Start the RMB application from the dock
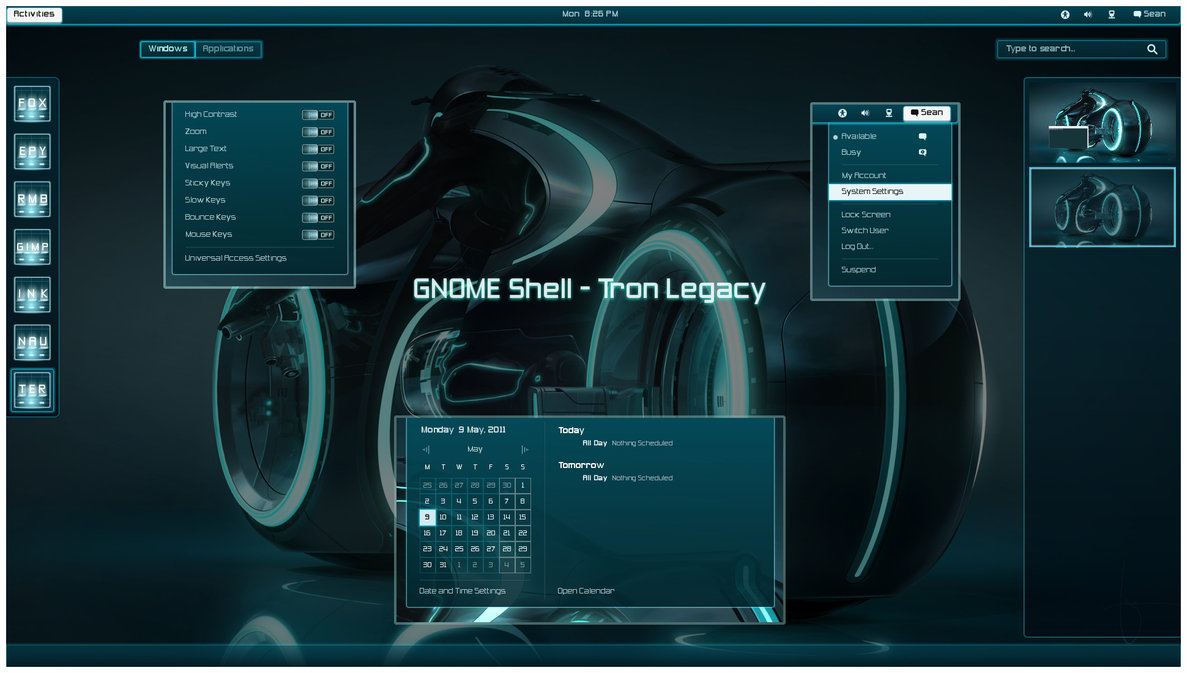Image resolution: width=1187 pixels, height=673 pixels. (33, 199)
